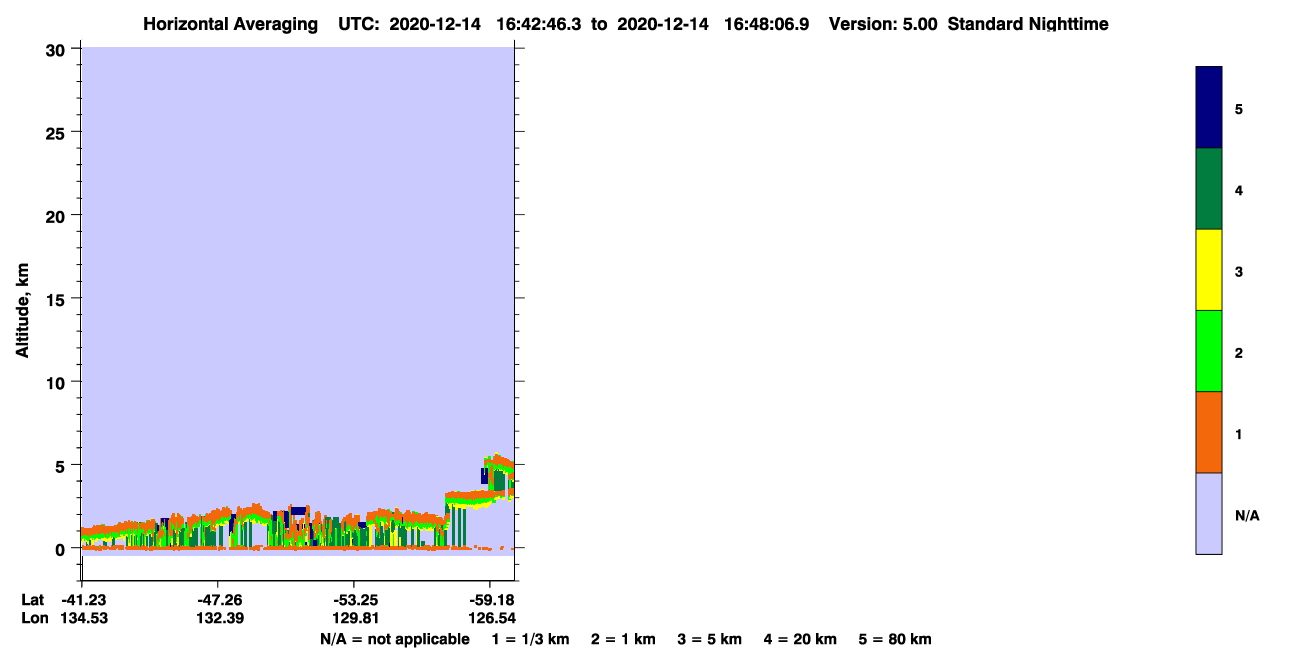Click the longitude value 132.39
The width and height of the screenshot is (1300, 667).
point(218,618)
